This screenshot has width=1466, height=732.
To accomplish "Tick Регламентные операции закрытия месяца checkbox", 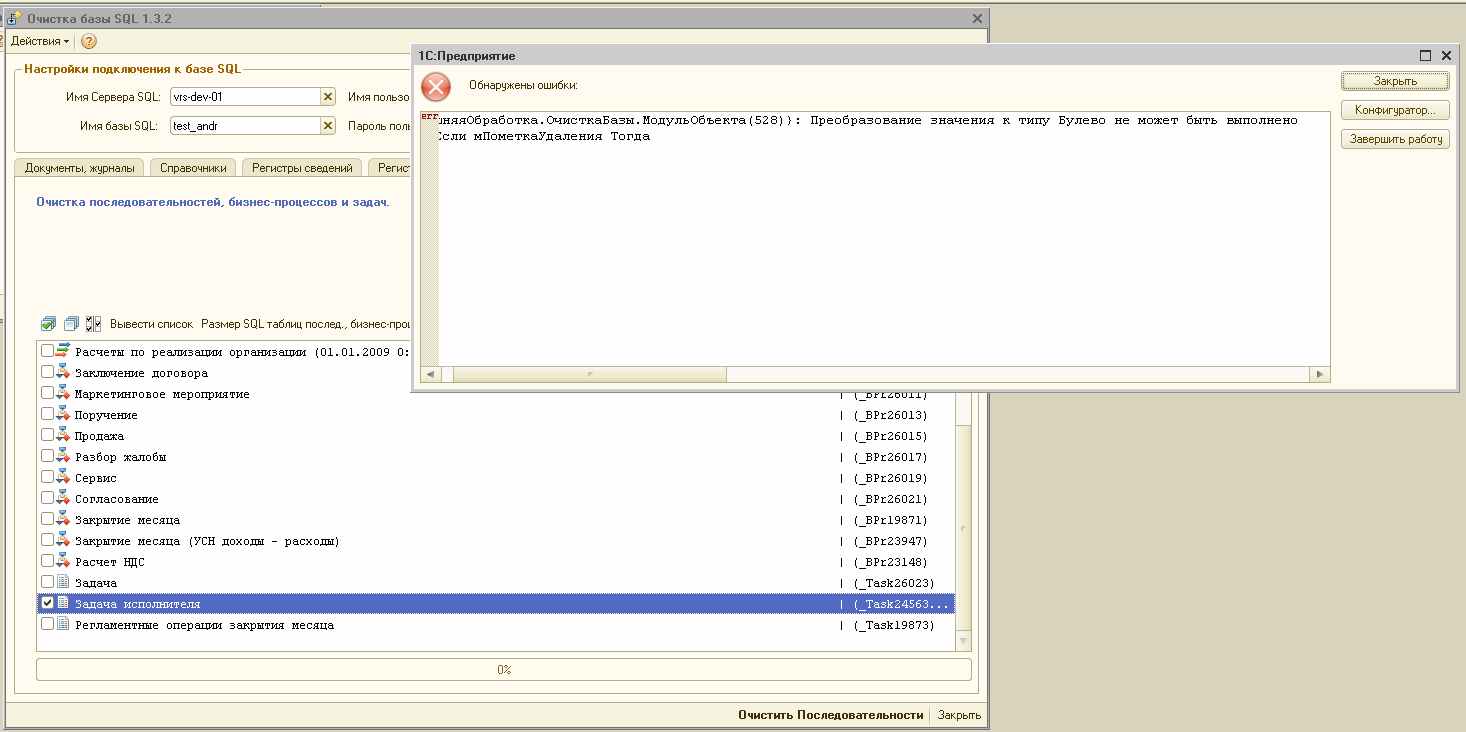I will click(47, 624).
